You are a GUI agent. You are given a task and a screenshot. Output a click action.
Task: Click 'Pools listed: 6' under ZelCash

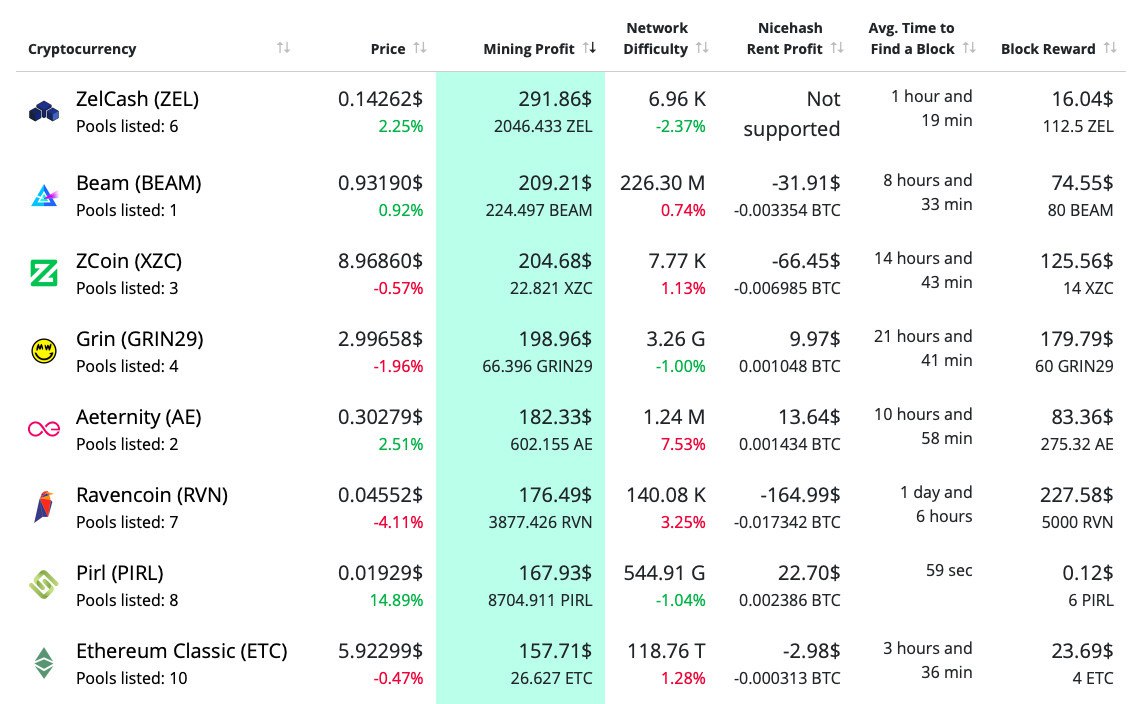coord(127,126)
